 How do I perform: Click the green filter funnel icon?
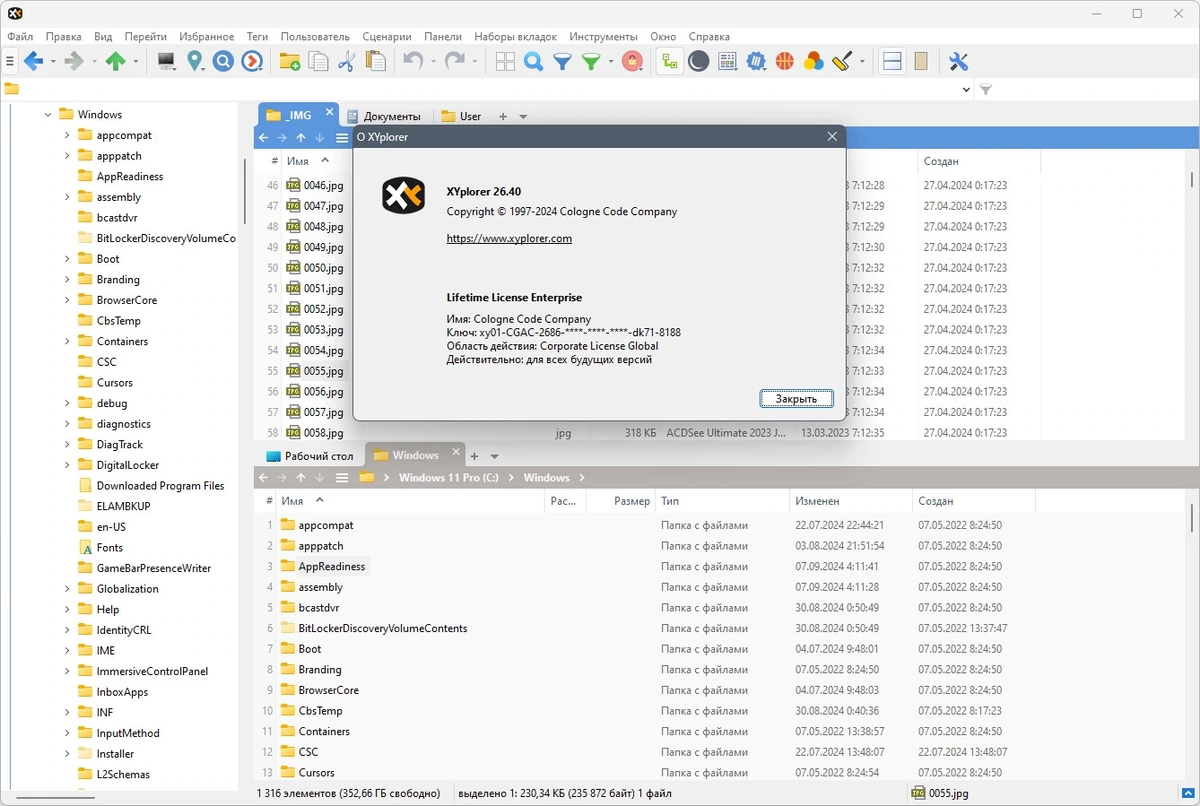[x=592, y=62]
